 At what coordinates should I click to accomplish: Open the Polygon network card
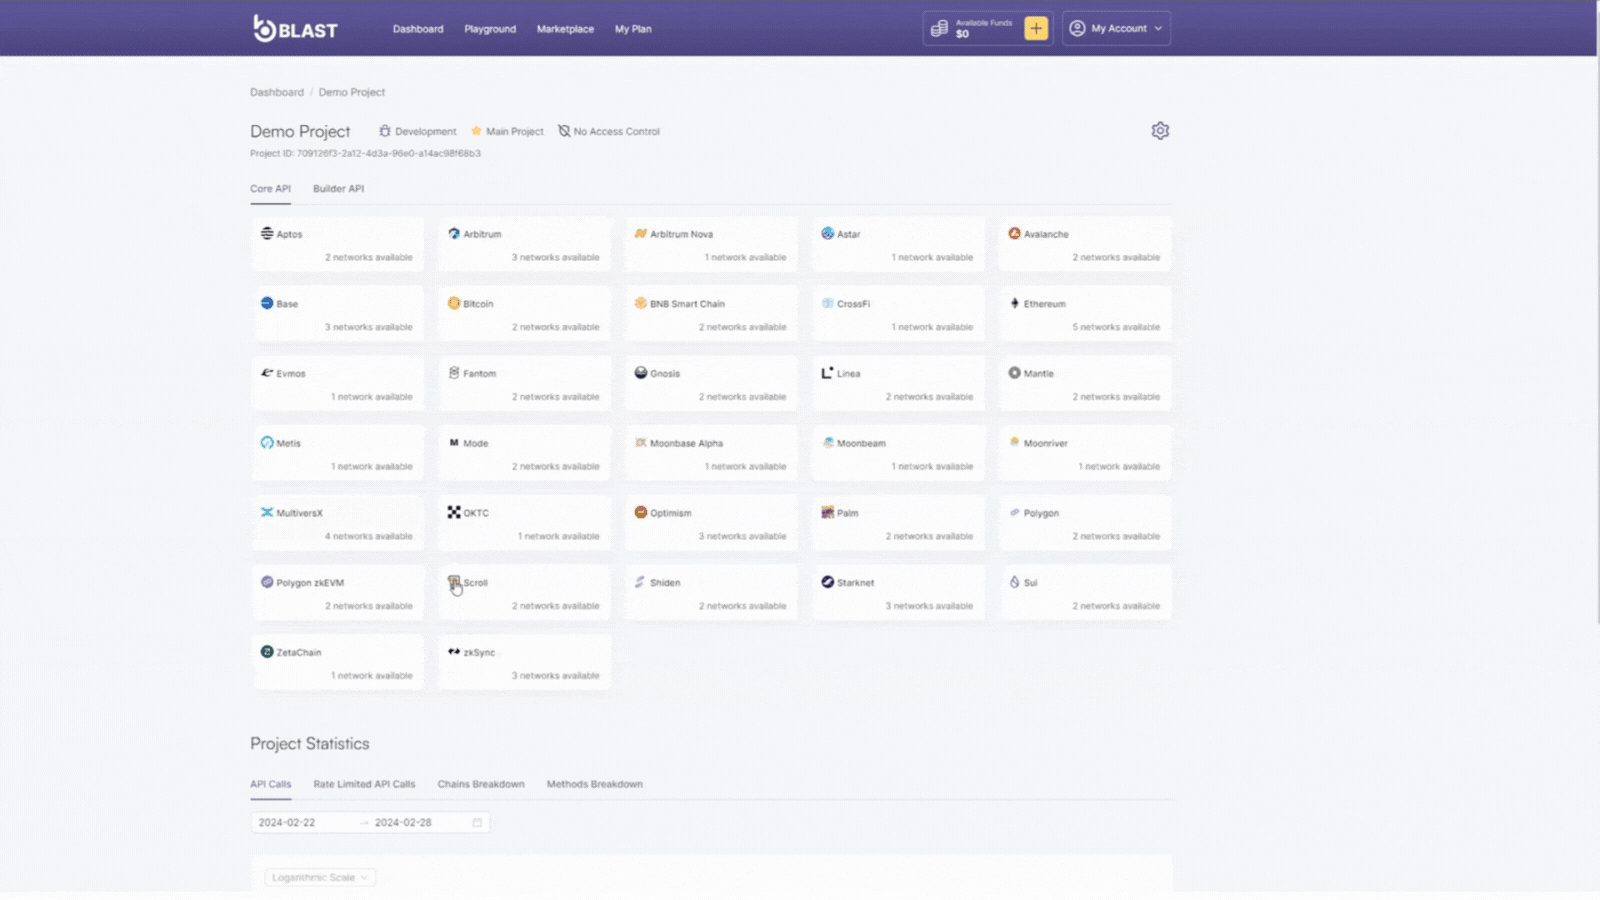coord(1085,523)
